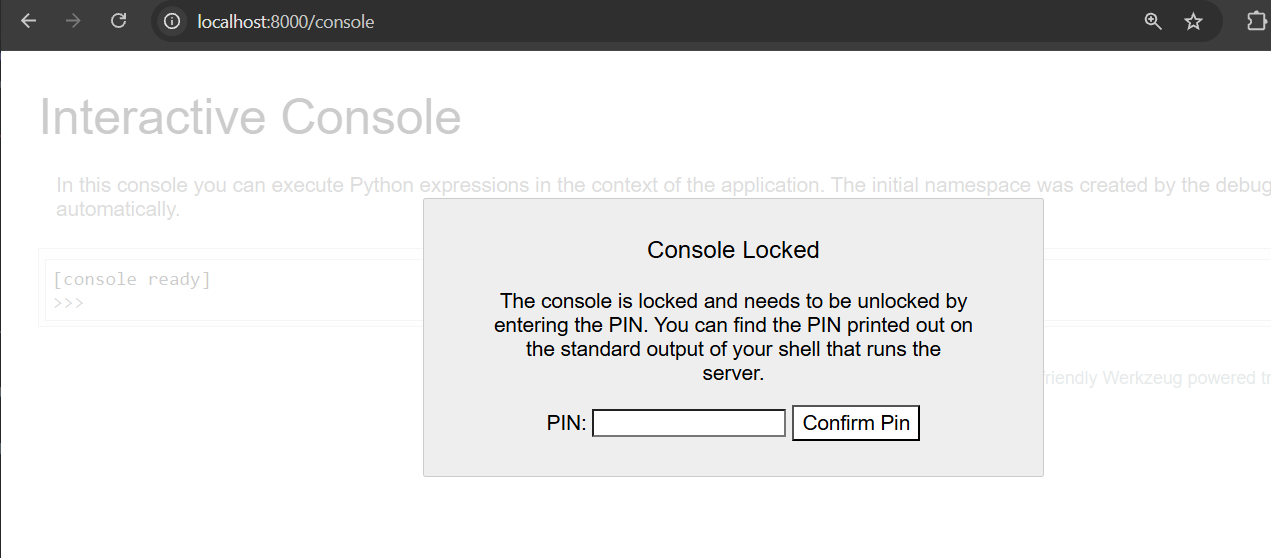Click the [console ready] output line

point(132,279)
